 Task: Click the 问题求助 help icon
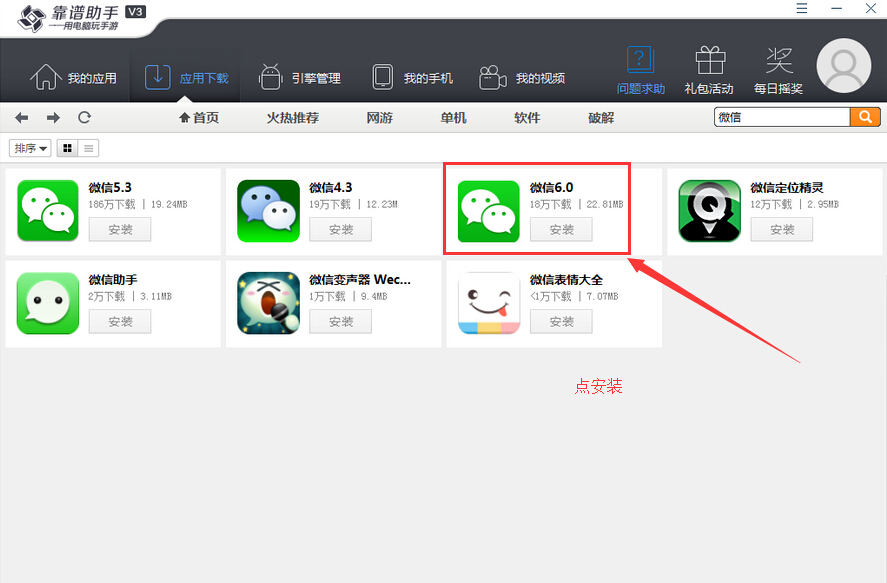pyautogui.click(x=640, y=60)
